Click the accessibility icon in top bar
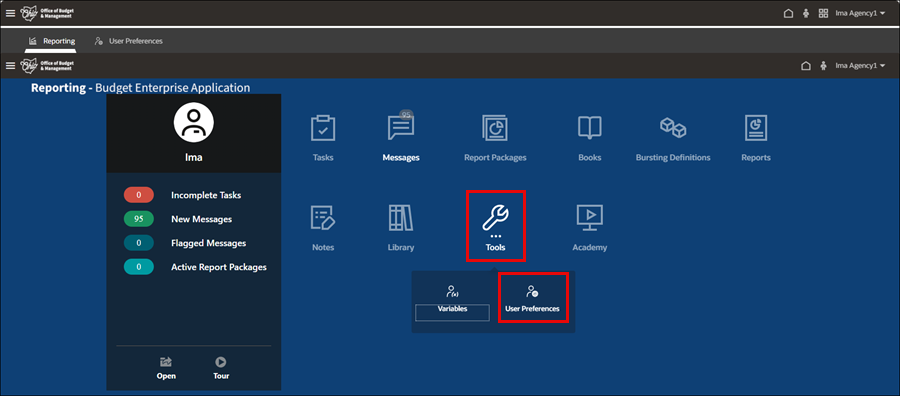This screenshot has width=900, height=396. coord(806,13)
